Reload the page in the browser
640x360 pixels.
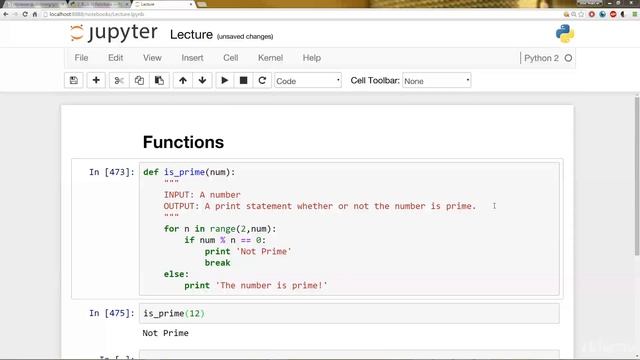click(25, 14)
